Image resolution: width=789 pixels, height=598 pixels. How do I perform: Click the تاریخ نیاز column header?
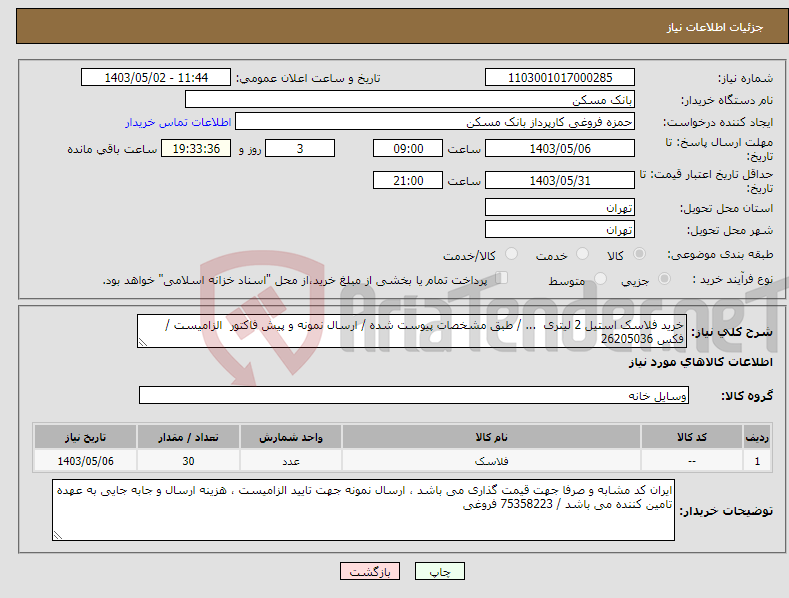[x=86, y=437]
